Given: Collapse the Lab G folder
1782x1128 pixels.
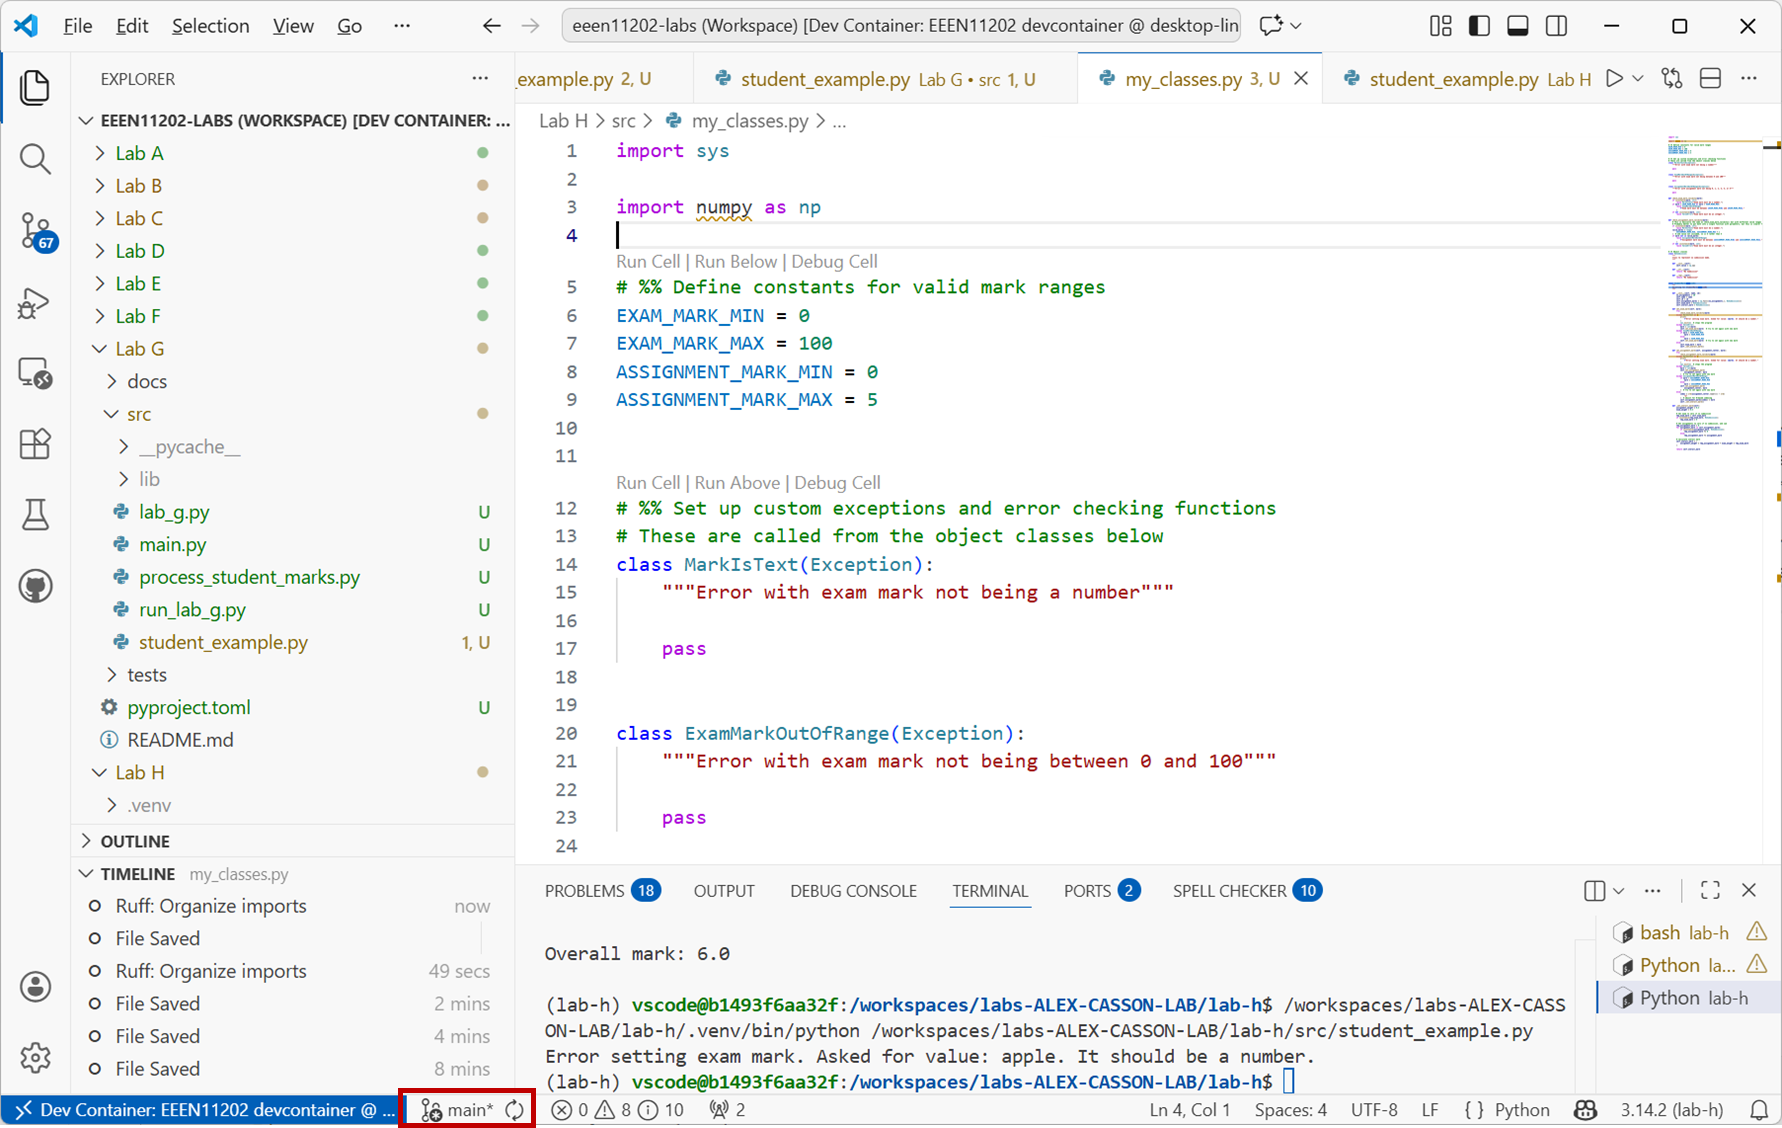Looking at the screenshot, I should [139, 349].
